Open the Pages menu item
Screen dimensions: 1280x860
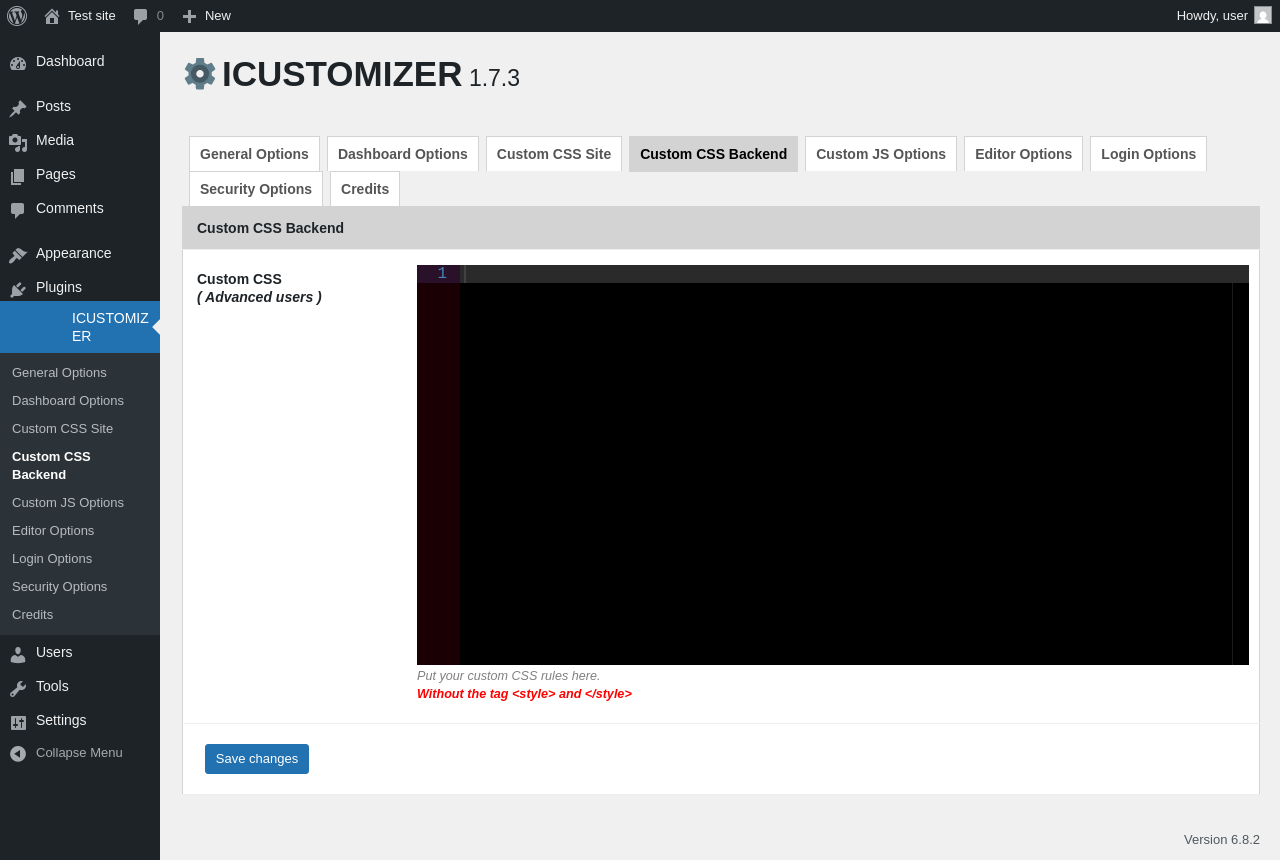80,175
